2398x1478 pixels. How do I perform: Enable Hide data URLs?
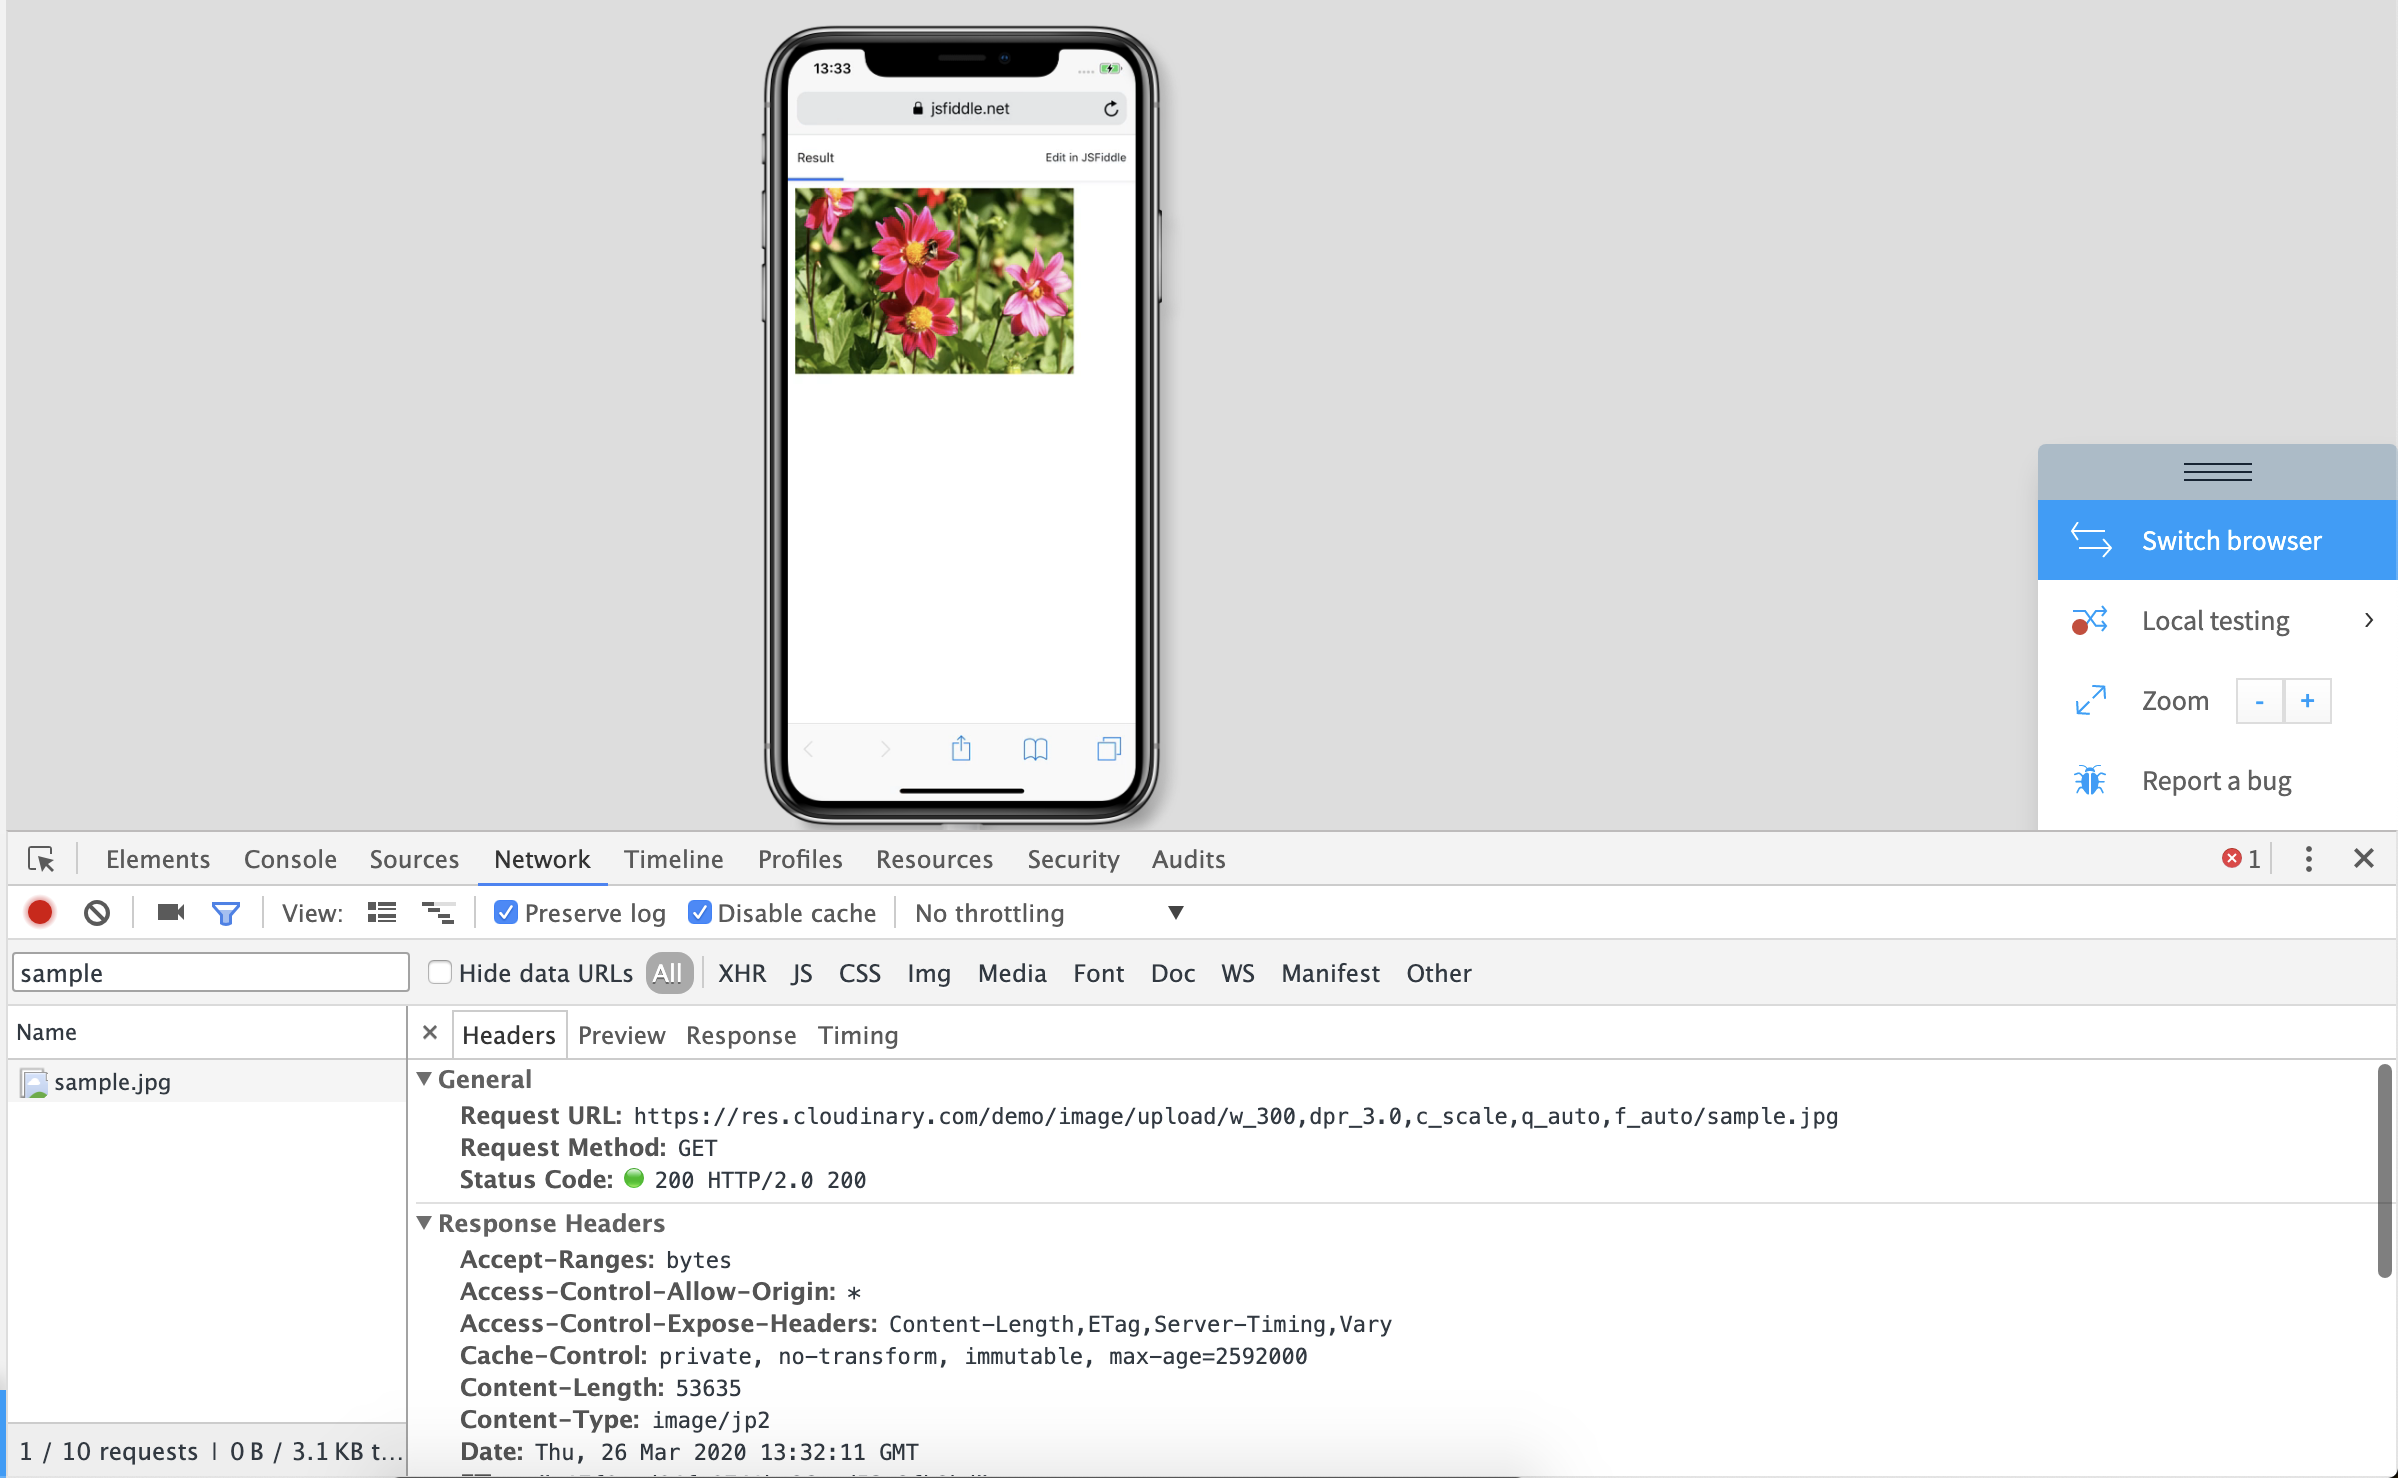439,971
